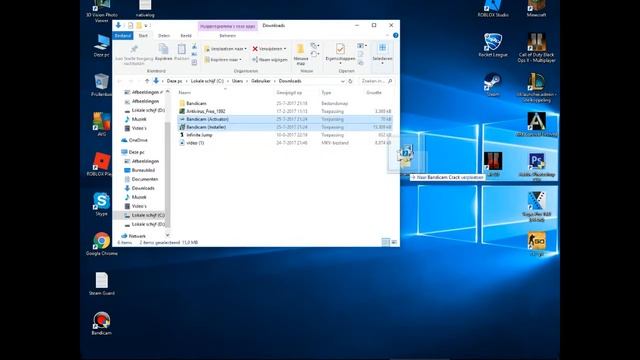Image resolution: width=640 pixels, height=360 pixels.
Task: Expand the quick access toolbar customize arrow
Action: 146,26
